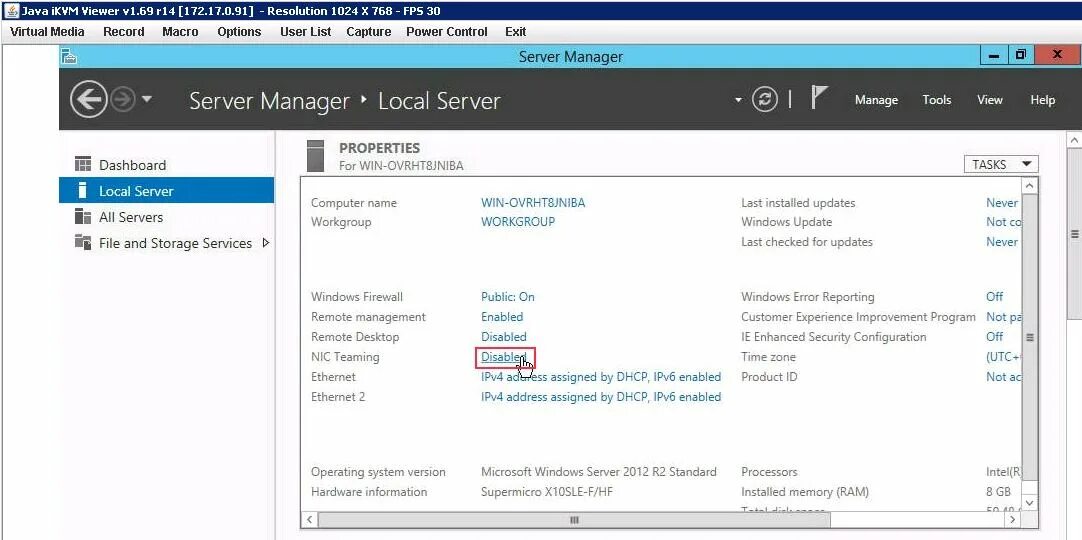Open the Record menu
The width and height of the screenshot is (1082, 540).
tap(124, 32)
